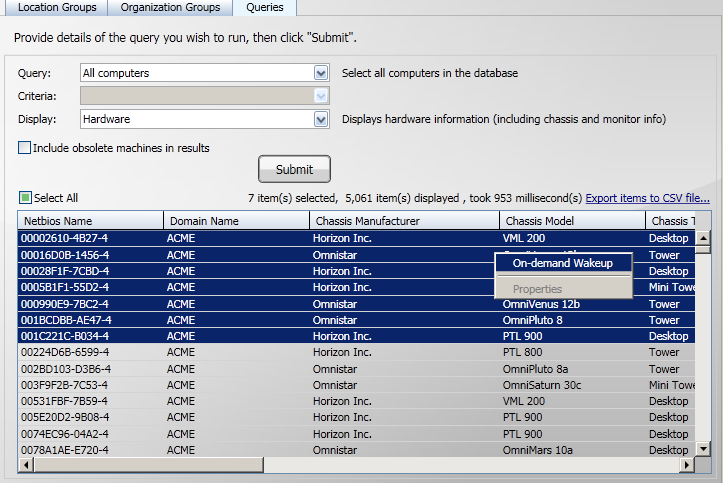Screen dimensions: 723x483
Task: Click the Chassis Manufacturer column header
Action: [404, 221]
